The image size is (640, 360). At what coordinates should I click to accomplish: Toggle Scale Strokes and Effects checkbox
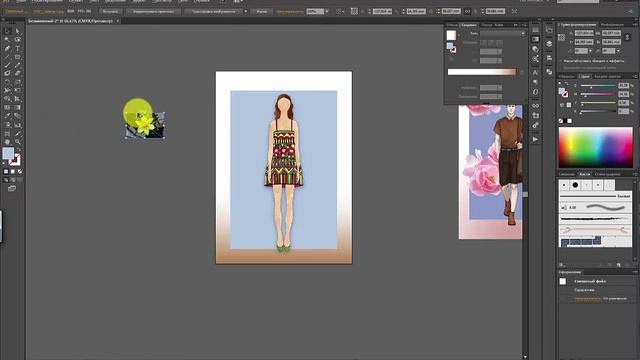(562, 61)
